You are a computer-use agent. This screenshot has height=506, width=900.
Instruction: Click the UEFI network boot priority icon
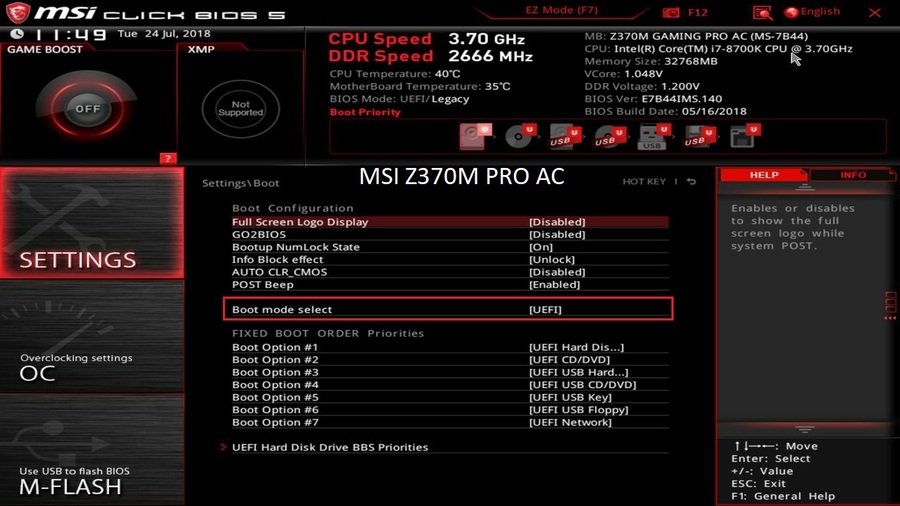point(744,137)
